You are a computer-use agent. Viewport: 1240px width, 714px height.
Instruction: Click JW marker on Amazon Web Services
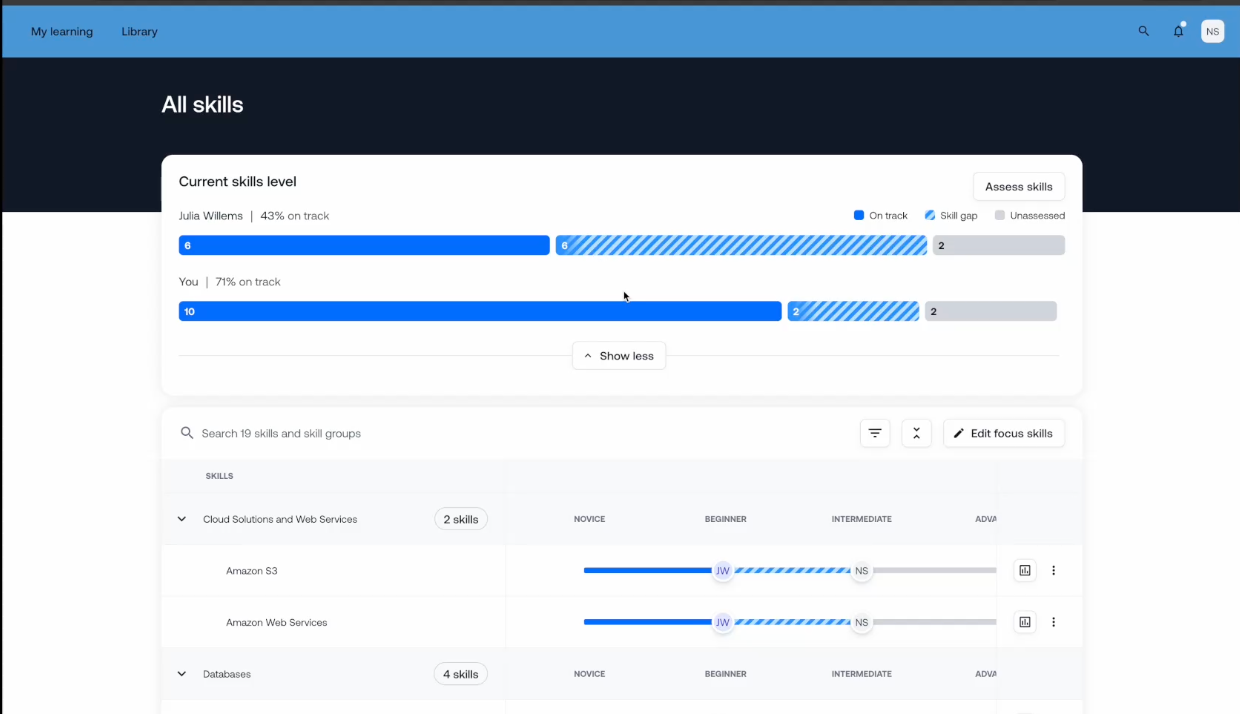[722, 622]
